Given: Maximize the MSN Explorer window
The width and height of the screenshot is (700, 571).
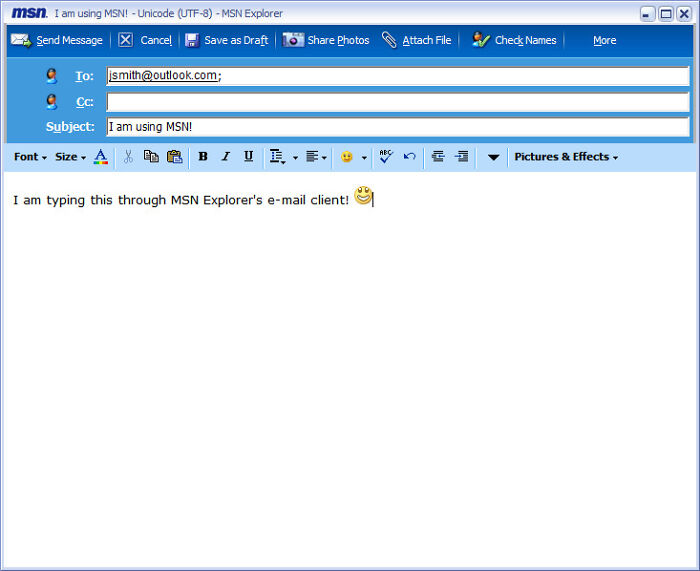Looking at the screenshot, I should coord(666,14).
